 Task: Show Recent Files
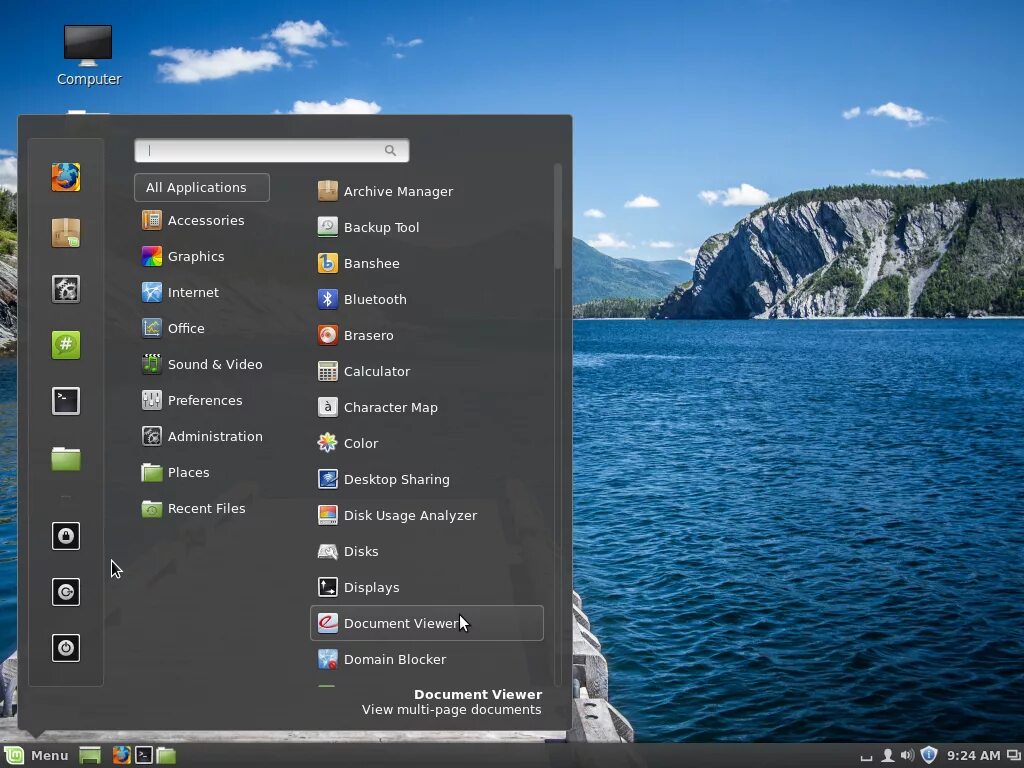[x=206, y=508]
